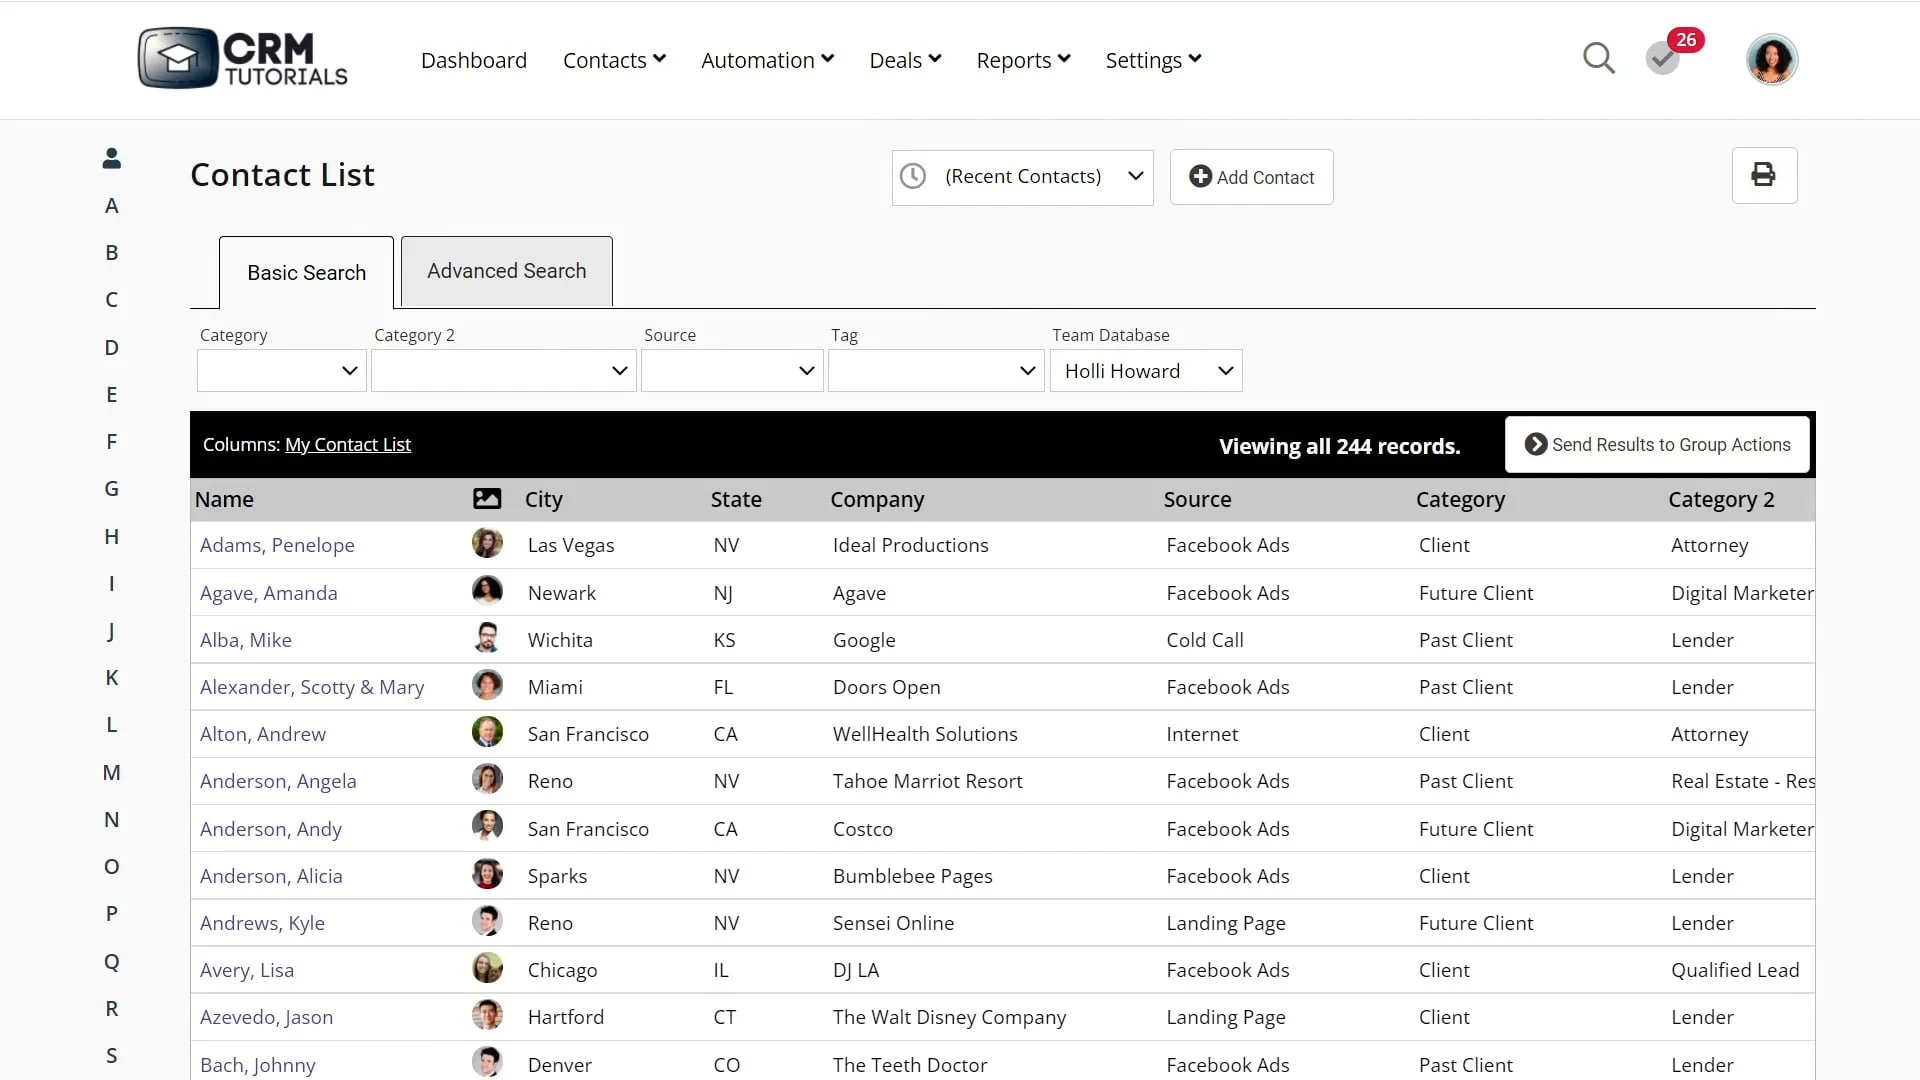The width and height of the screenshot is (1920, 1080).
Task: Expand the Source filter dropdown
Action: [x=731, y=371]
